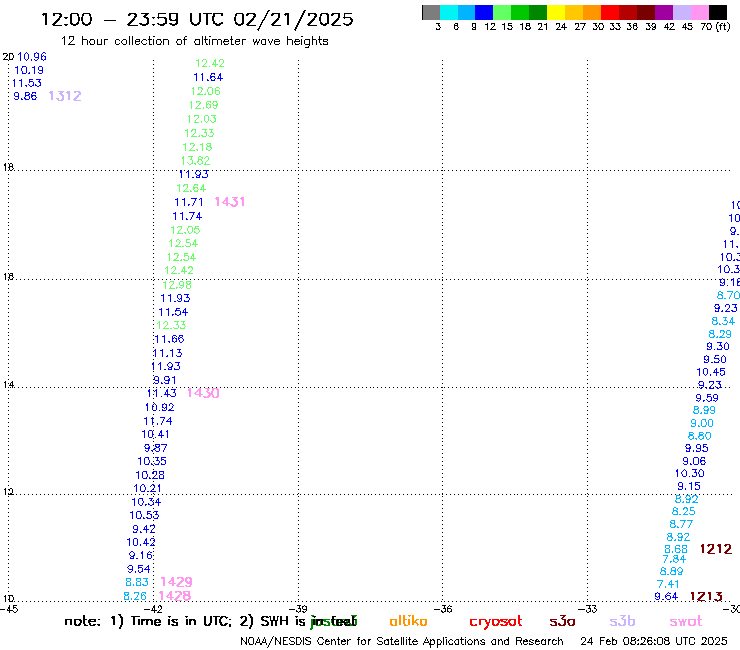Click the wave height value 8.83
Screen dimensions: 740x650
[137, 582]
